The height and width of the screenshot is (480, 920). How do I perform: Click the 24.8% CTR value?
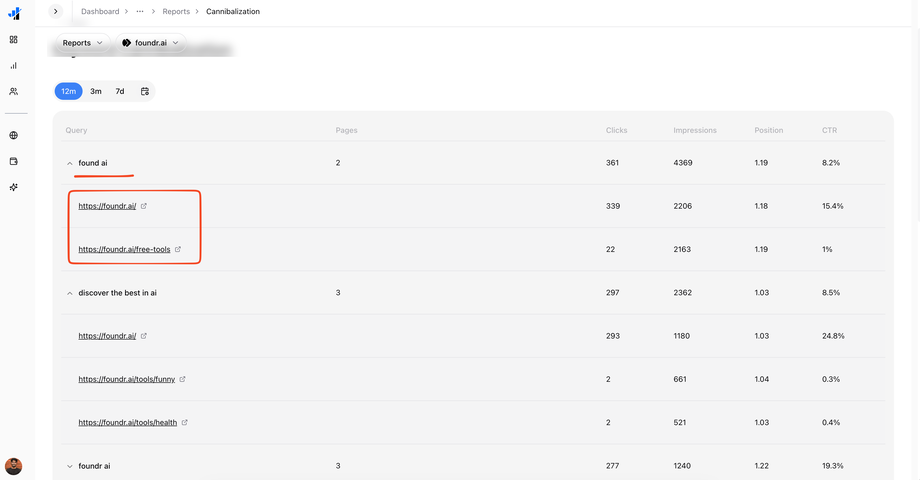pos(833,336)
